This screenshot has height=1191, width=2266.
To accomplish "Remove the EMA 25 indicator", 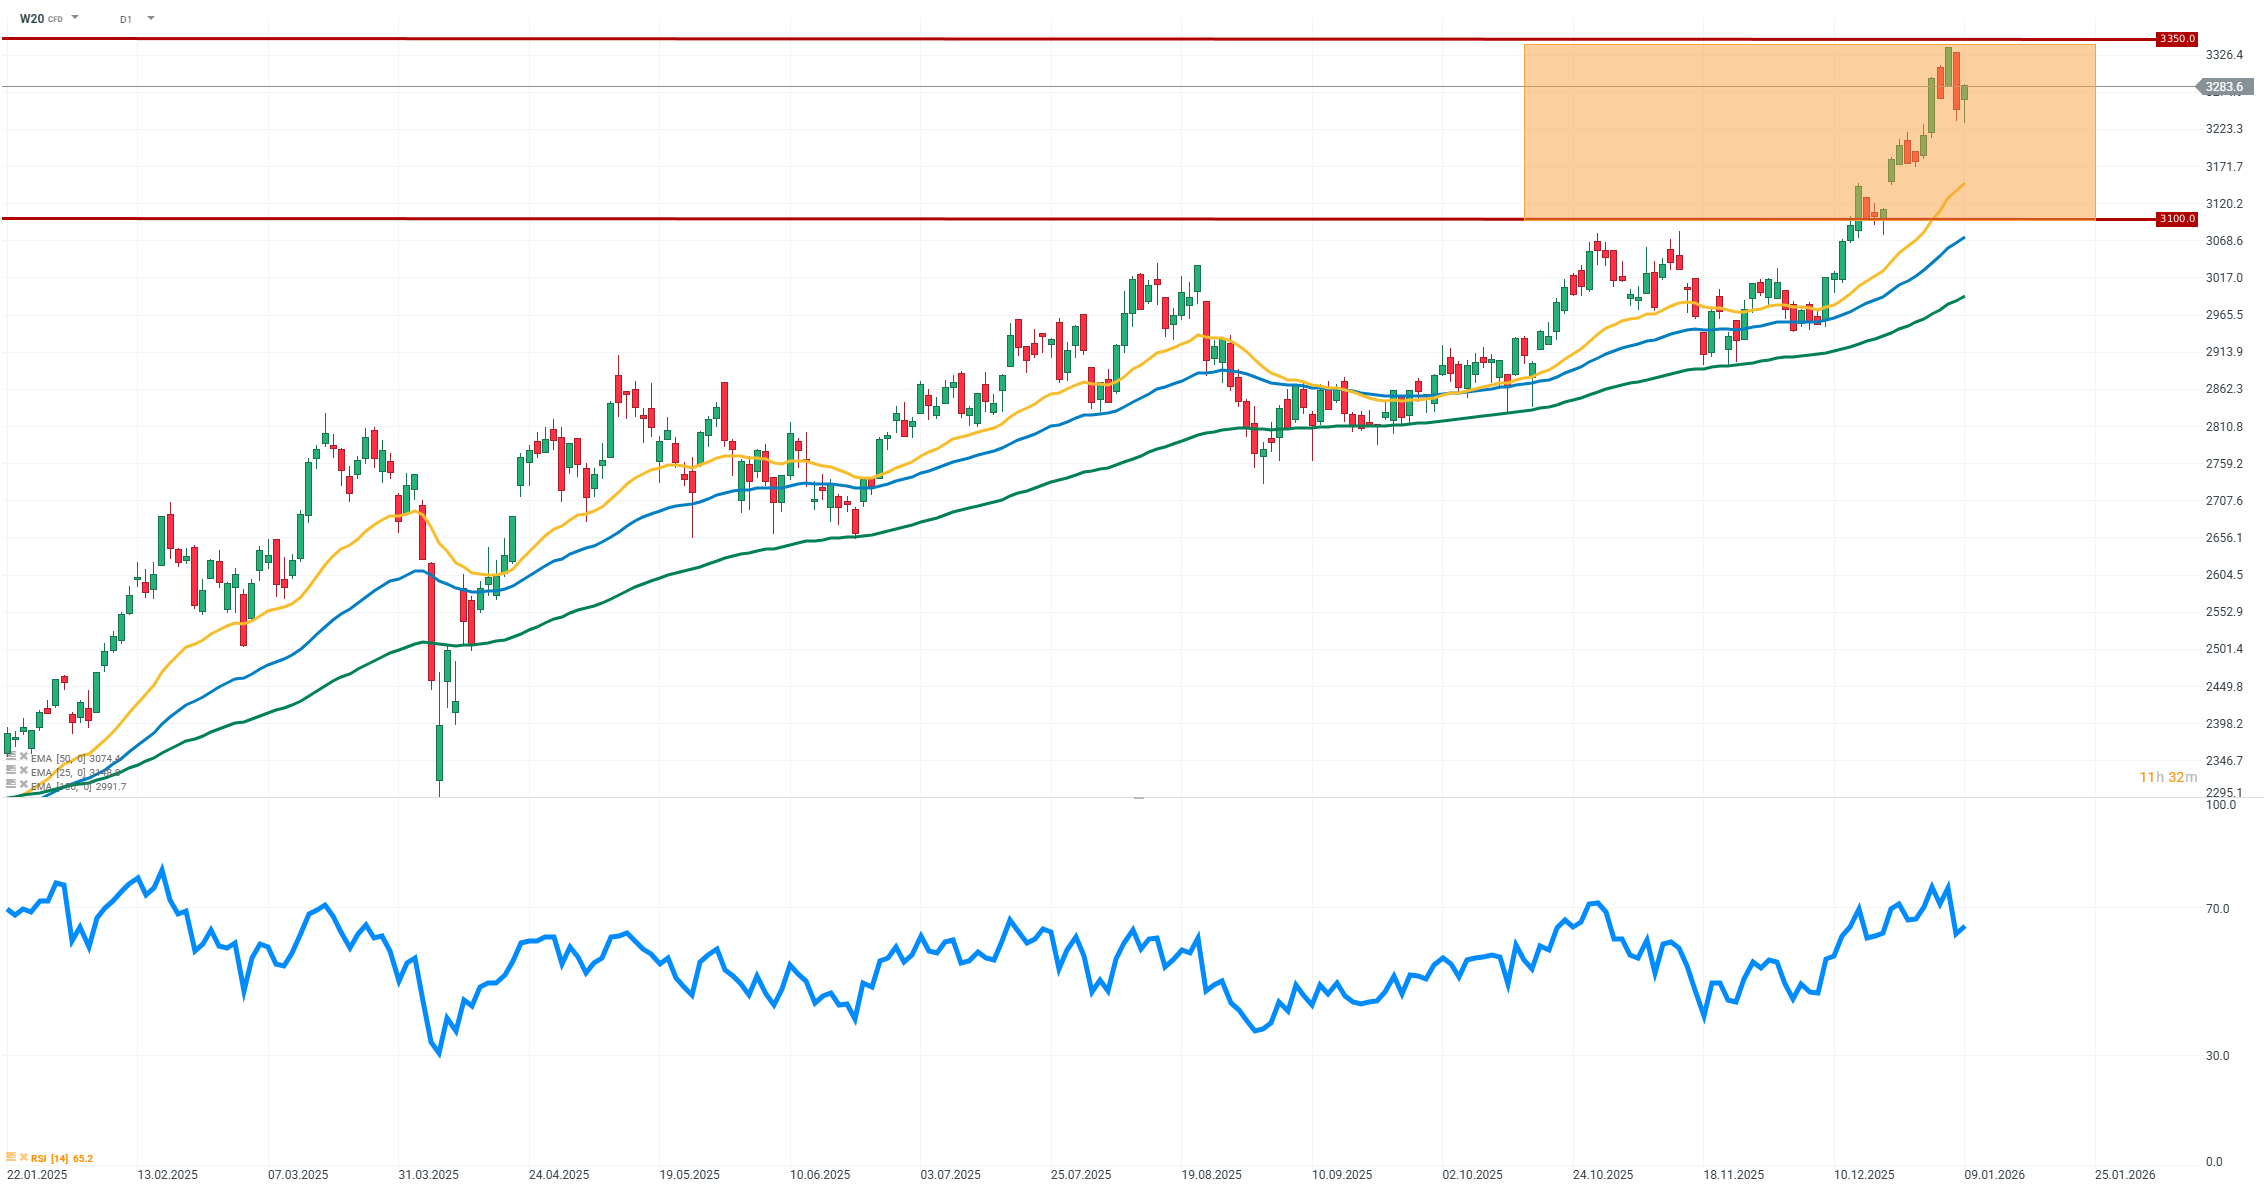I will (24, 771).
